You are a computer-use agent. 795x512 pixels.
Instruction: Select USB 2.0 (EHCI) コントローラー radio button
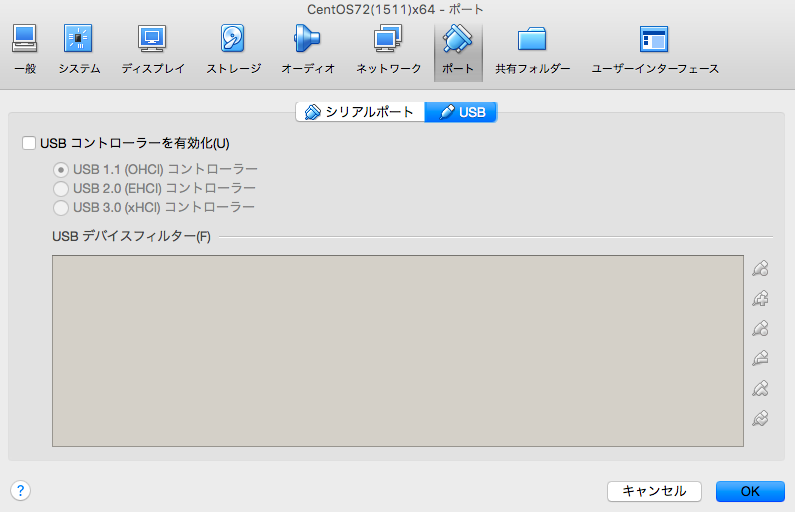click(x=61, y=189)
